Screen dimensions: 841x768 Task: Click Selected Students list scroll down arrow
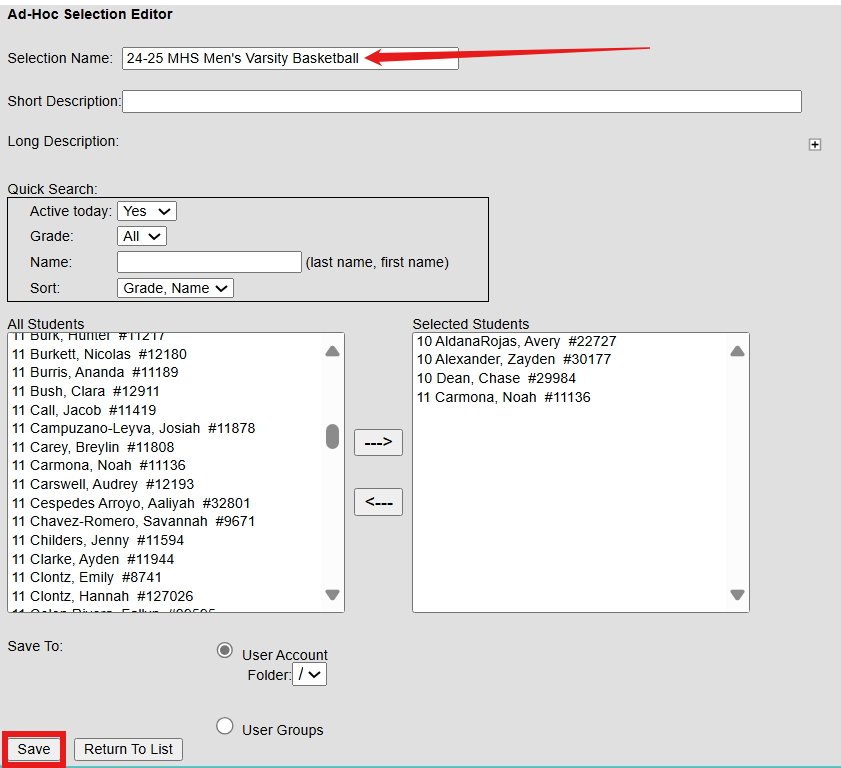pyautogui.click(x=737, y=594)
